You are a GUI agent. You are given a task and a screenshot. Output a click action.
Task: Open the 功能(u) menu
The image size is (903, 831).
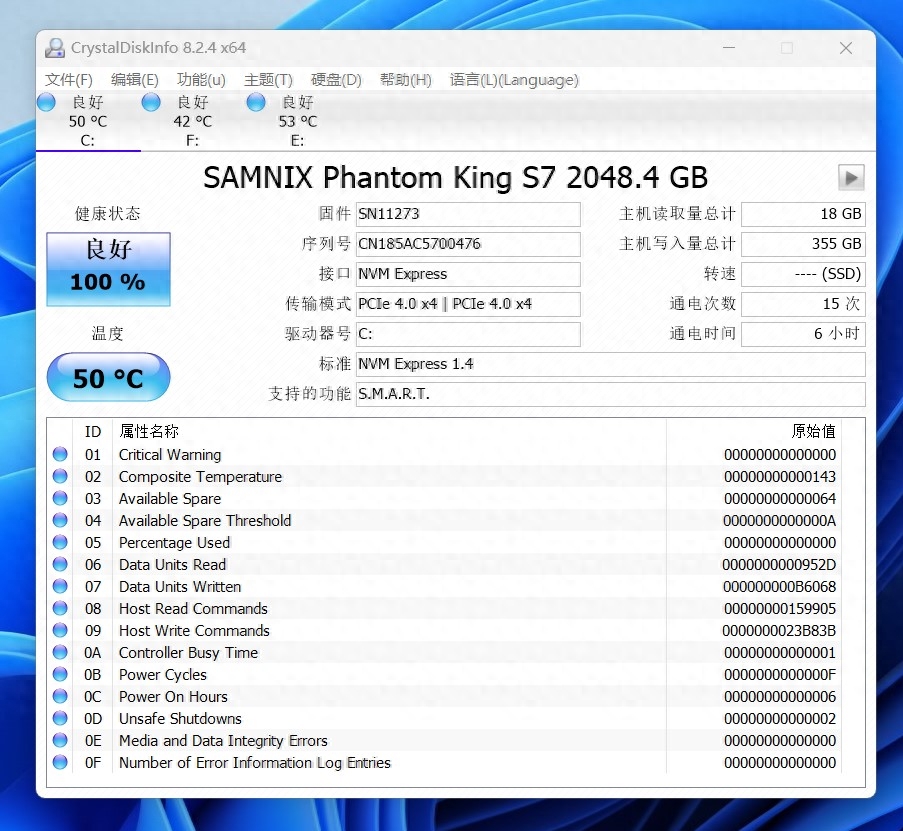tap(201, 79)
